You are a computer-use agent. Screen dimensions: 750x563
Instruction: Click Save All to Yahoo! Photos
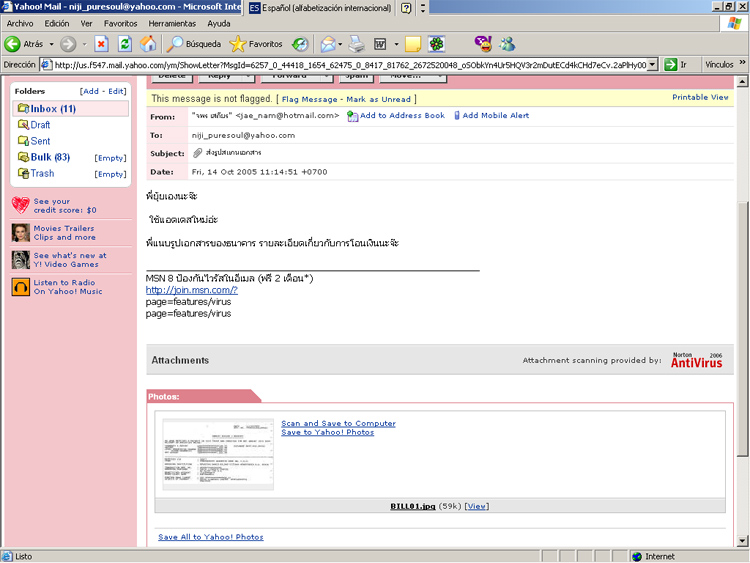[x=211, y=537]
